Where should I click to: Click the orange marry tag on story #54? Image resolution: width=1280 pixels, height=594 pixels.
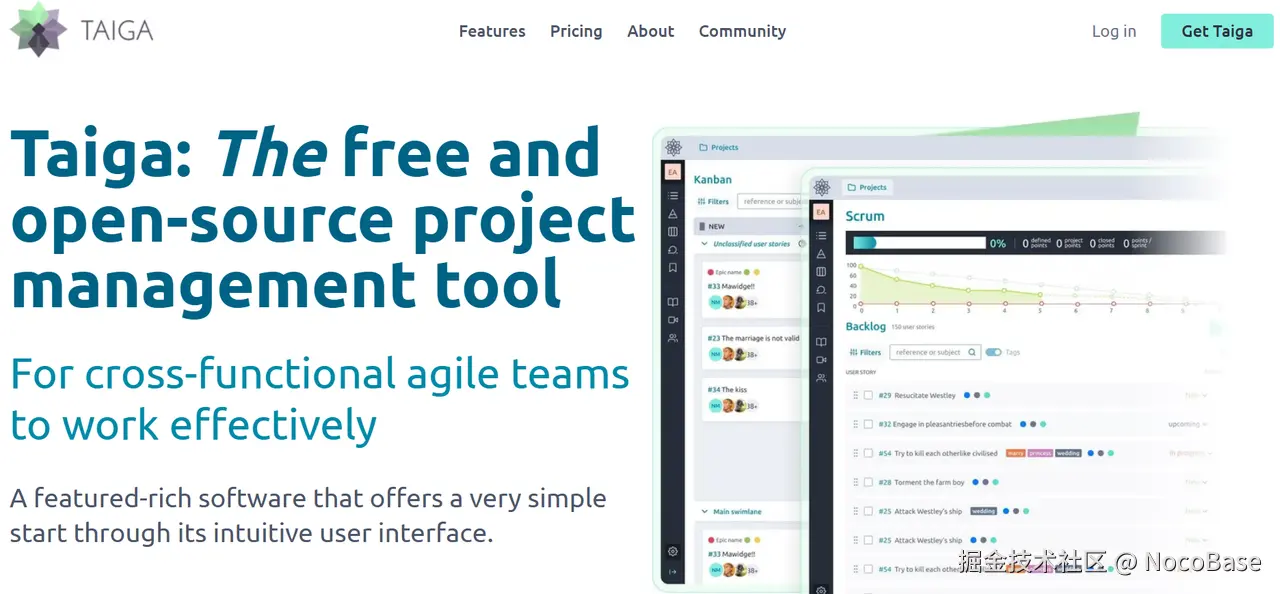click(x=1015, y=453)
